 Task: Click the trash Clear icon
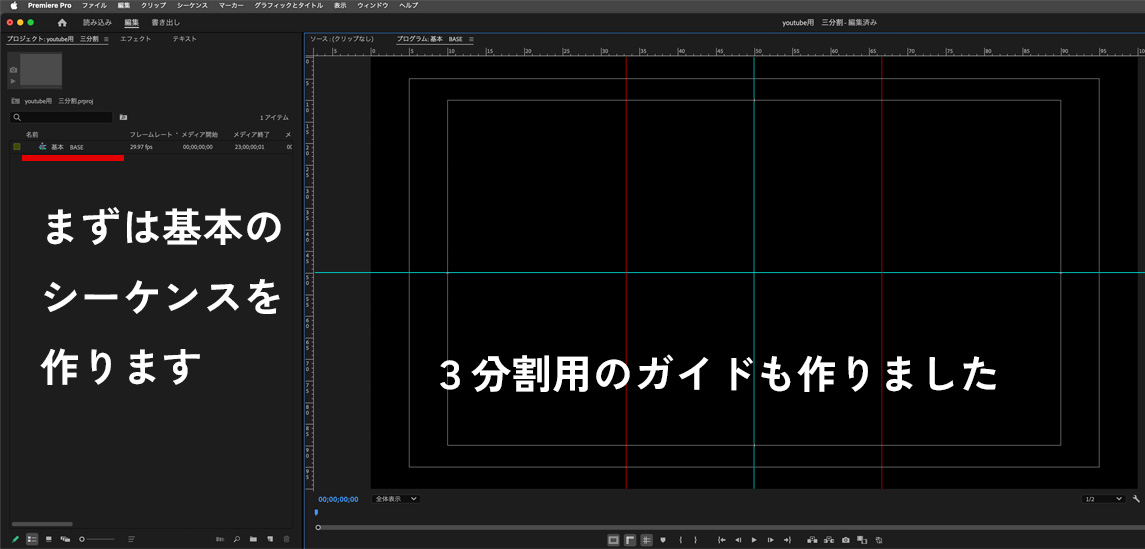point(286,539)
